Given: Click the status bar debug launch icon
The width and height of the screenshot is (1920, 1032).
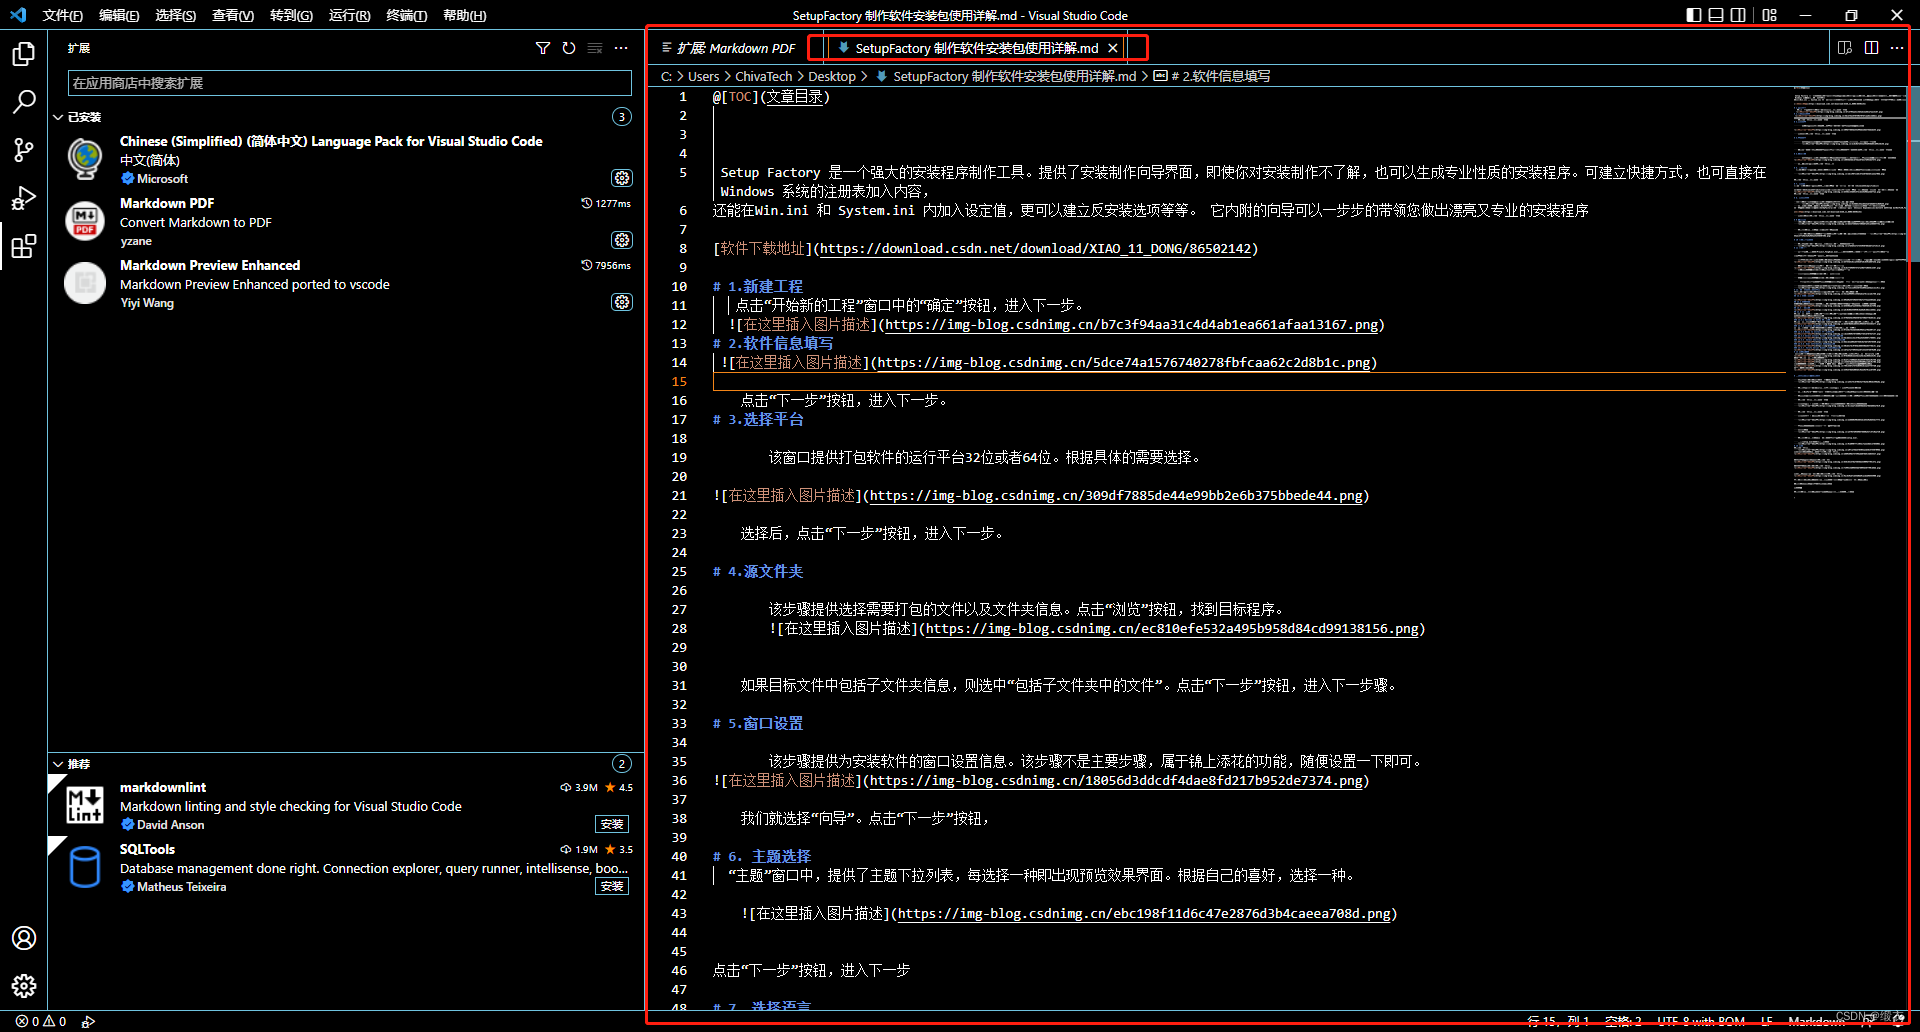Looking at the screenshot, I should tap(88, 1021).
